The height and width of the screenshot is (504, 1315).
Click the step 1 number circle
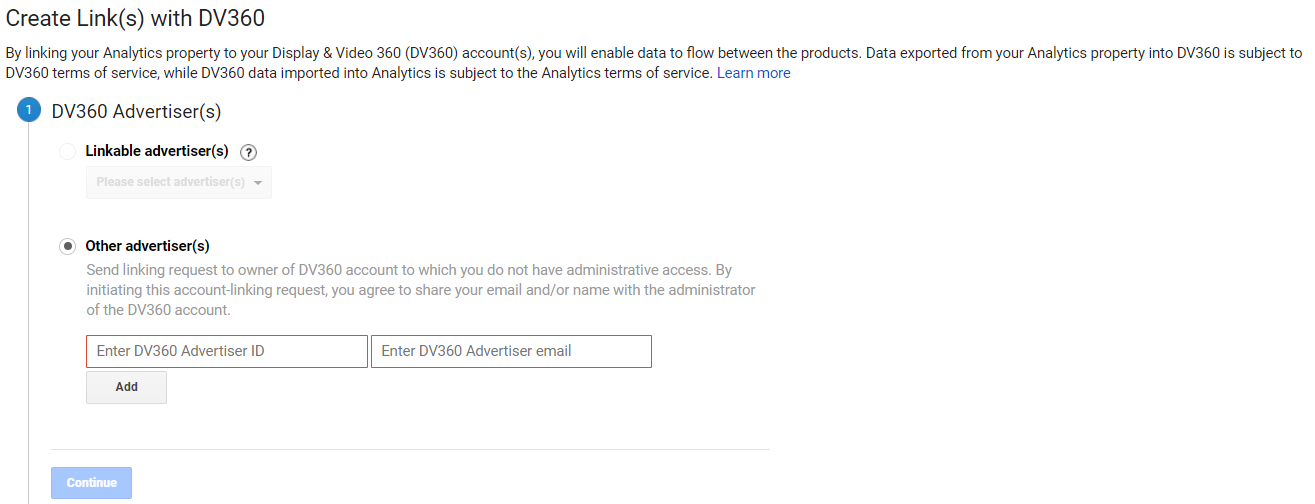[x=28, y=111]
